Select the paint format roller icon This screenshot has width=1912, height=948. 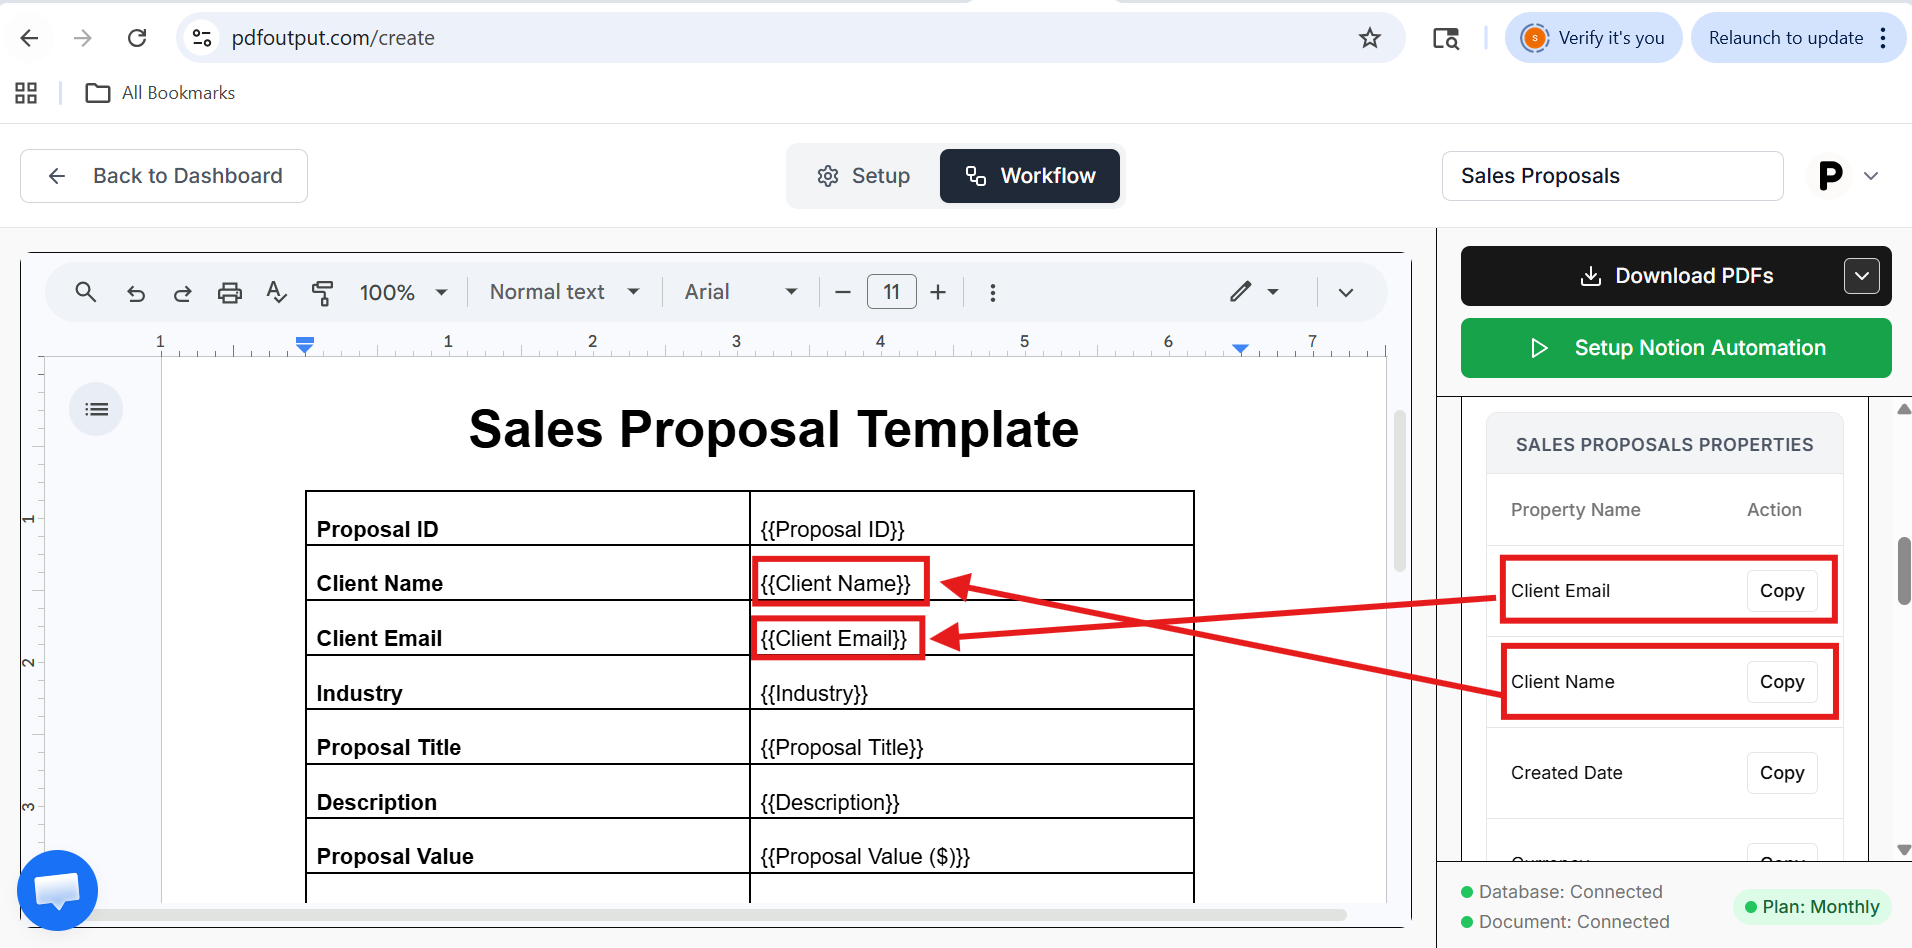pyautogui.click(x=322, y=293)
